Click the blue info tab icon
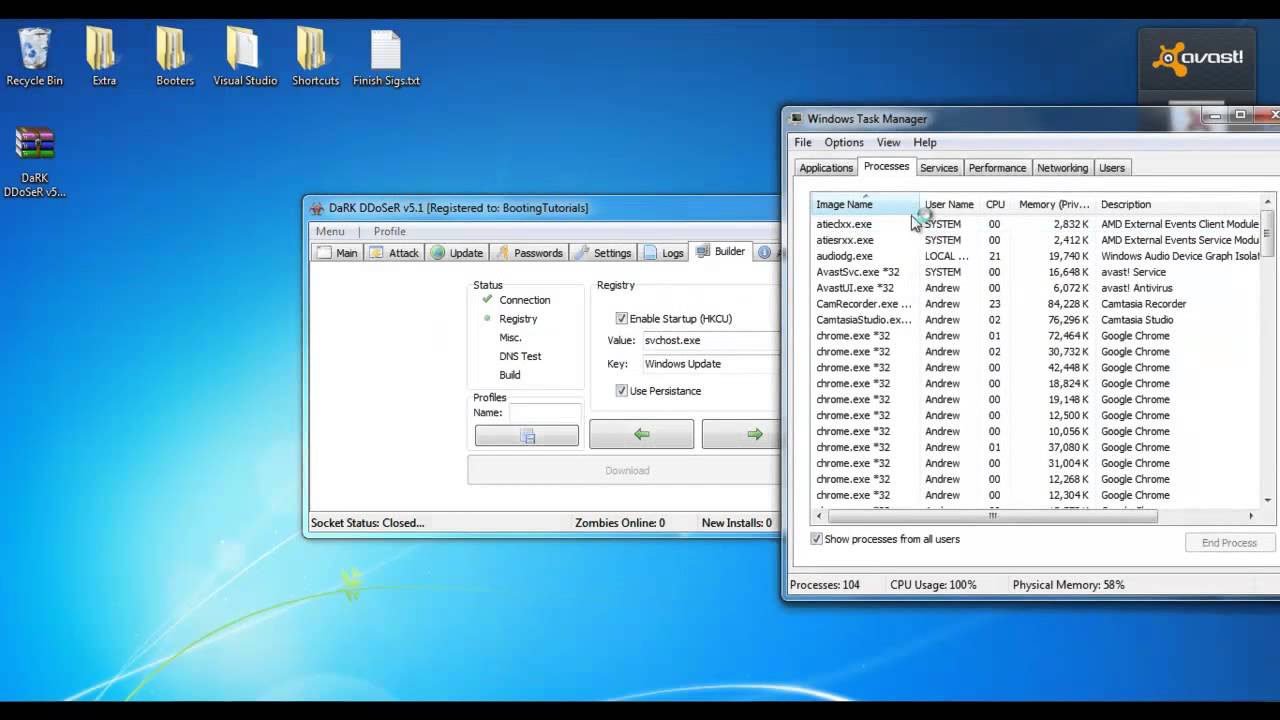 (765, 252)
